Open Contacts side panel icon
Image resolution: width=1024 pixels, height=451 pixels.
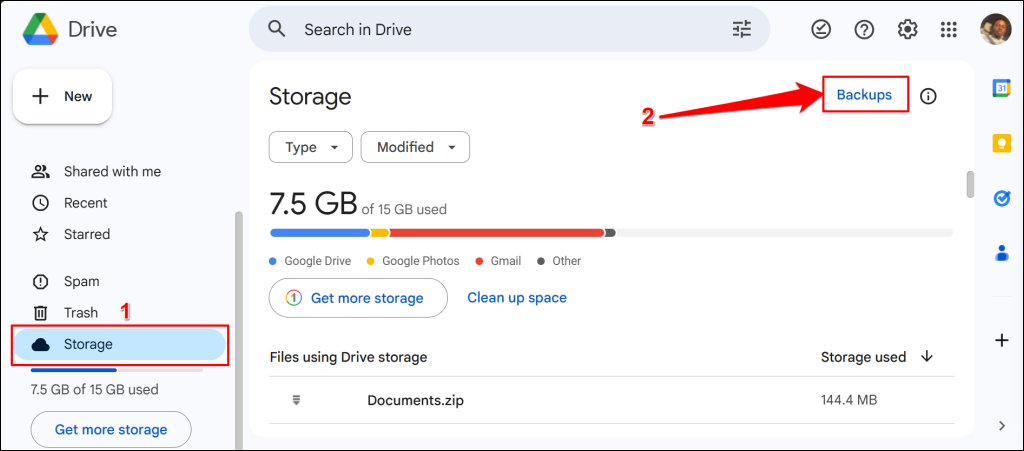pyautogui.click(x=1001, y=253)
